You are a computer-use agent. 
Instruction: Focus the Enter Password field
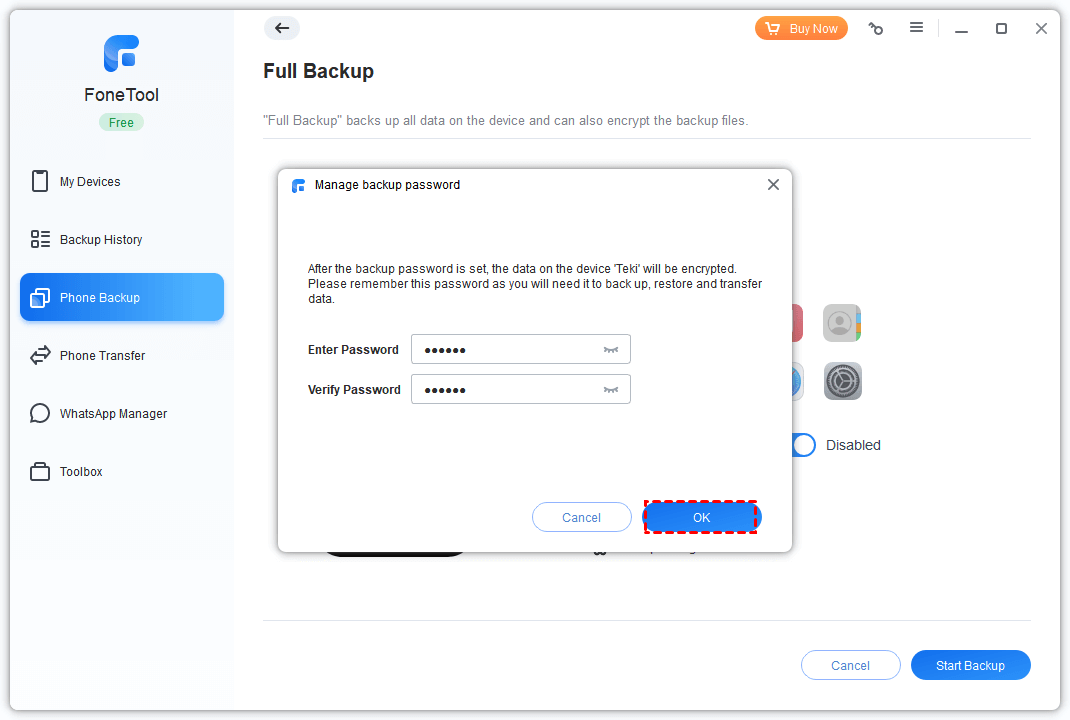pos(505,350)
